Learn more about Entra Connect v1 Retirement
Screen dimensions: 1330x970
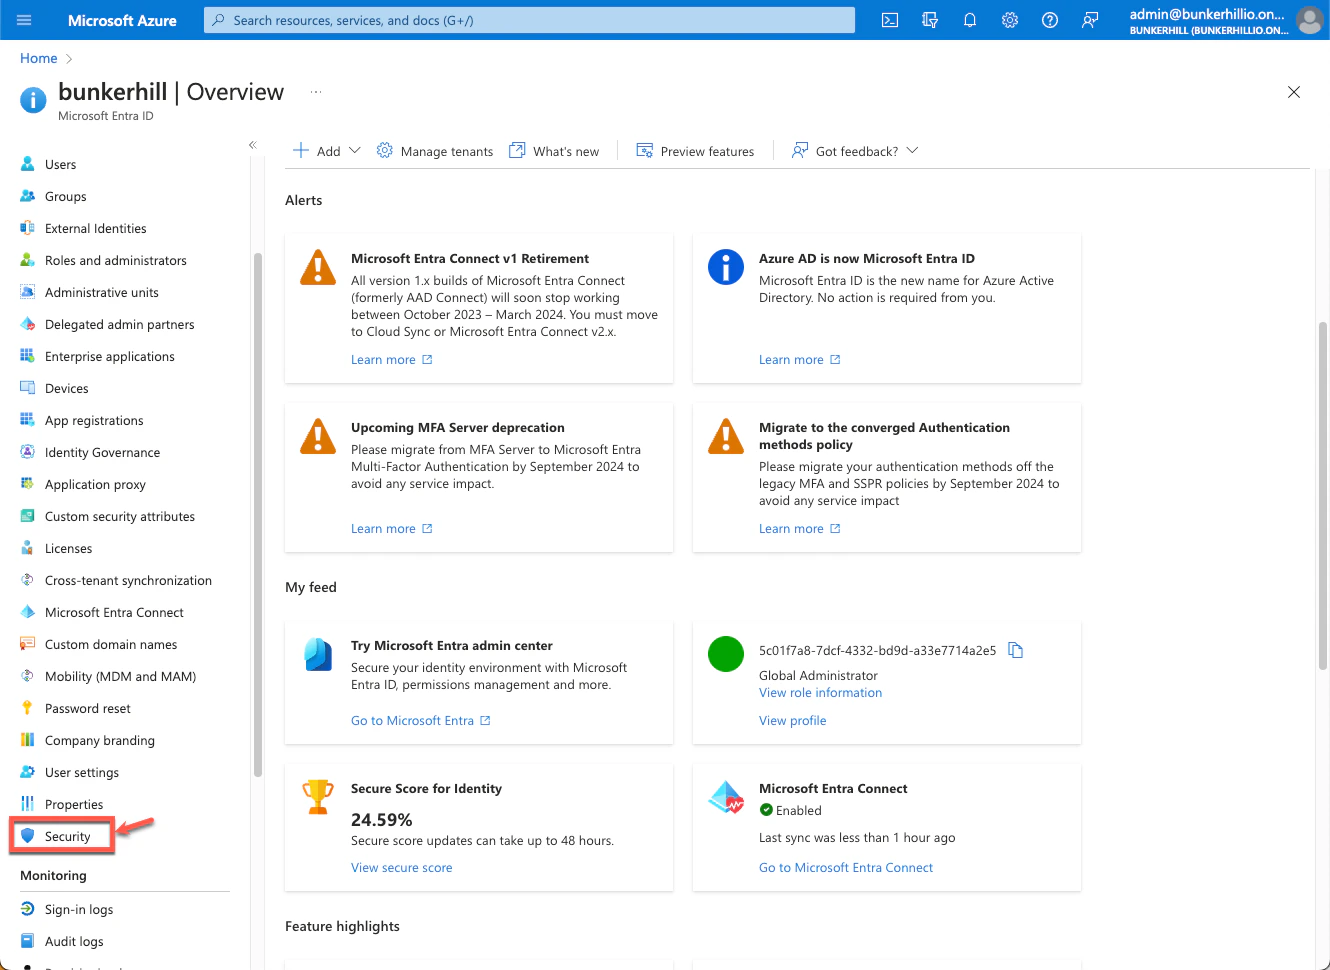click(392, 360)
